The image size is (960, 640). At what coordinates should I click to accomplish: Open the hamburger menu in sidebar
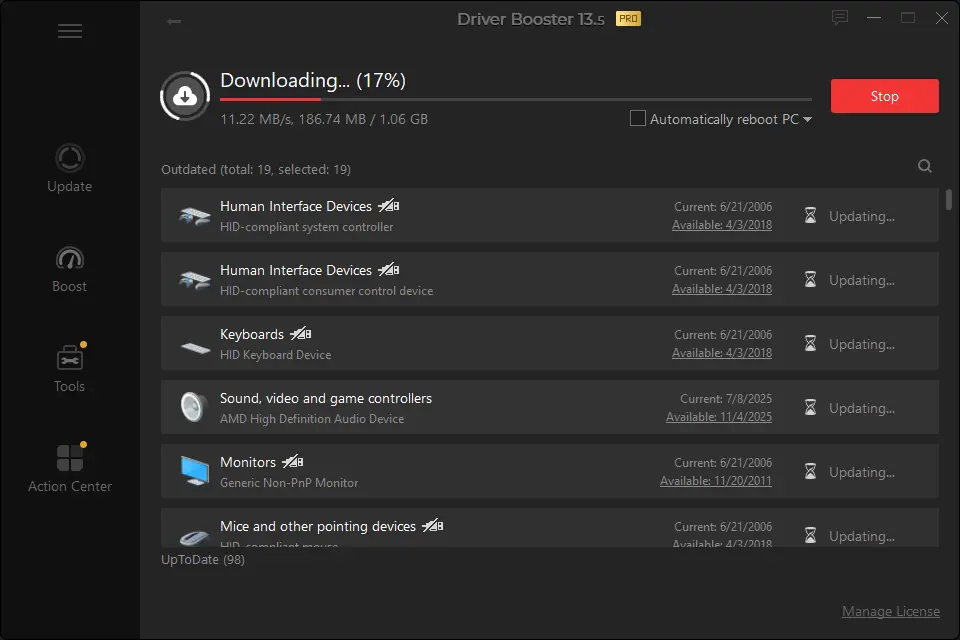70,31
